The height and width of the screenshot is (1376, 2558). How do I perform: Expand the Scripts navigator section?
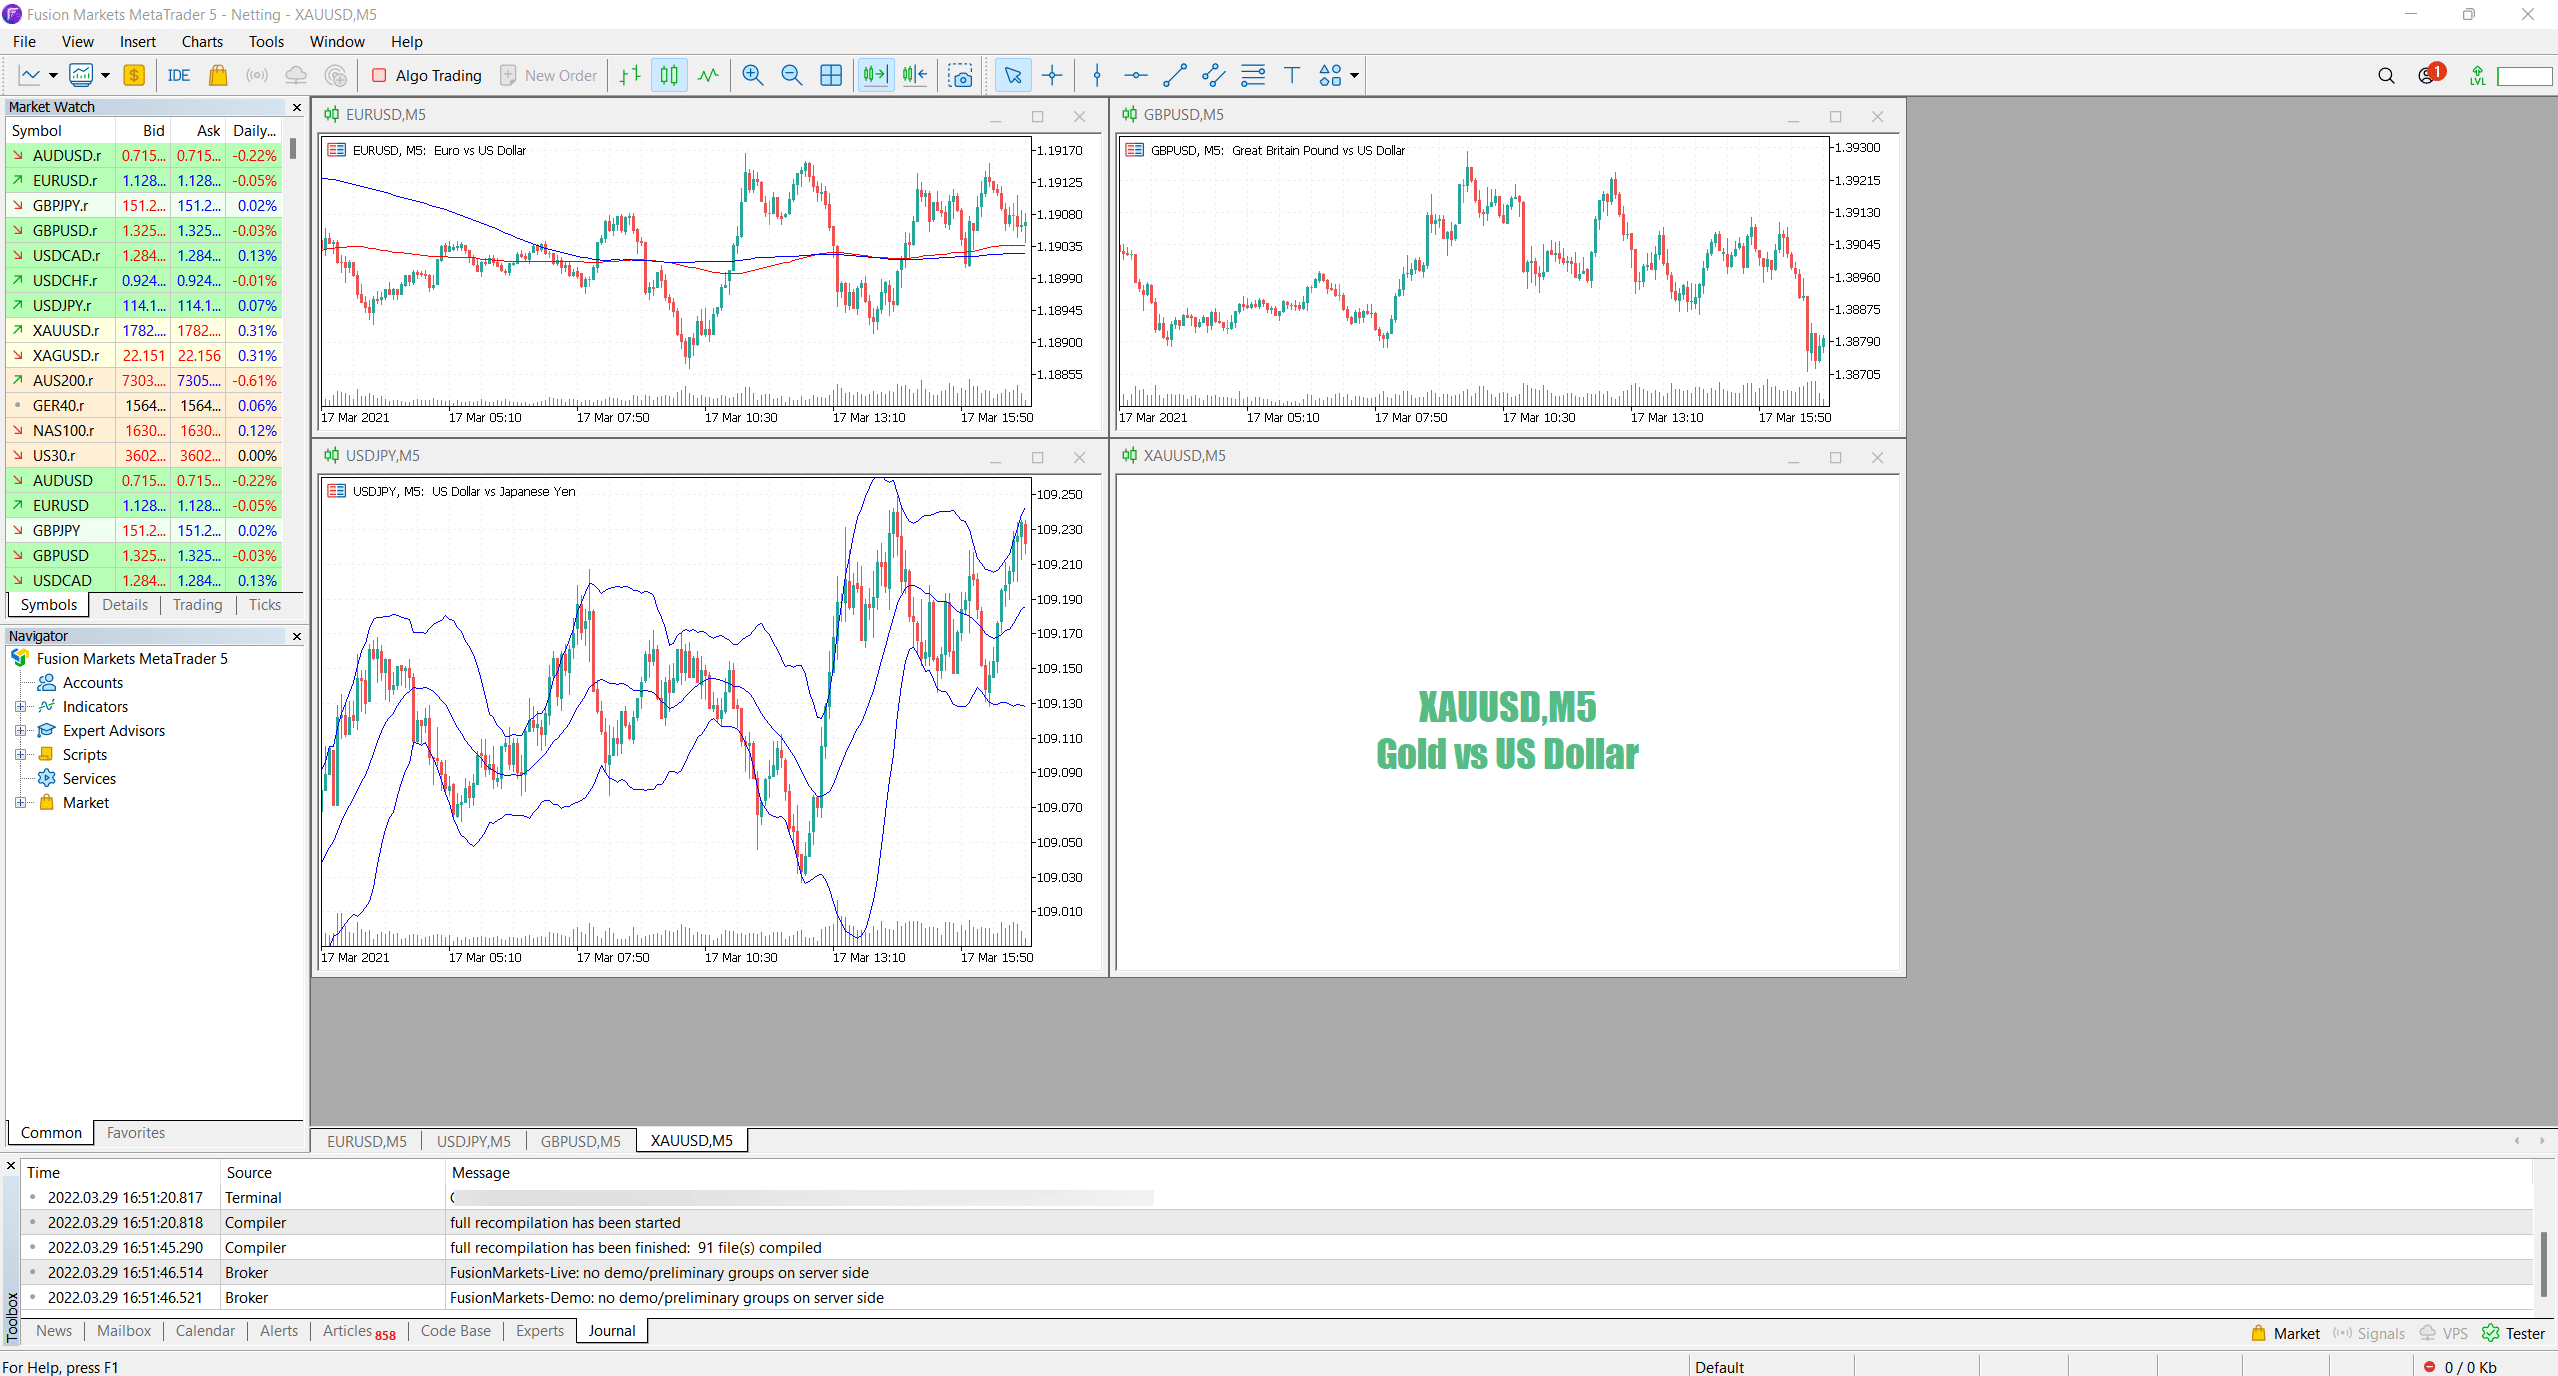click(22, 754)
